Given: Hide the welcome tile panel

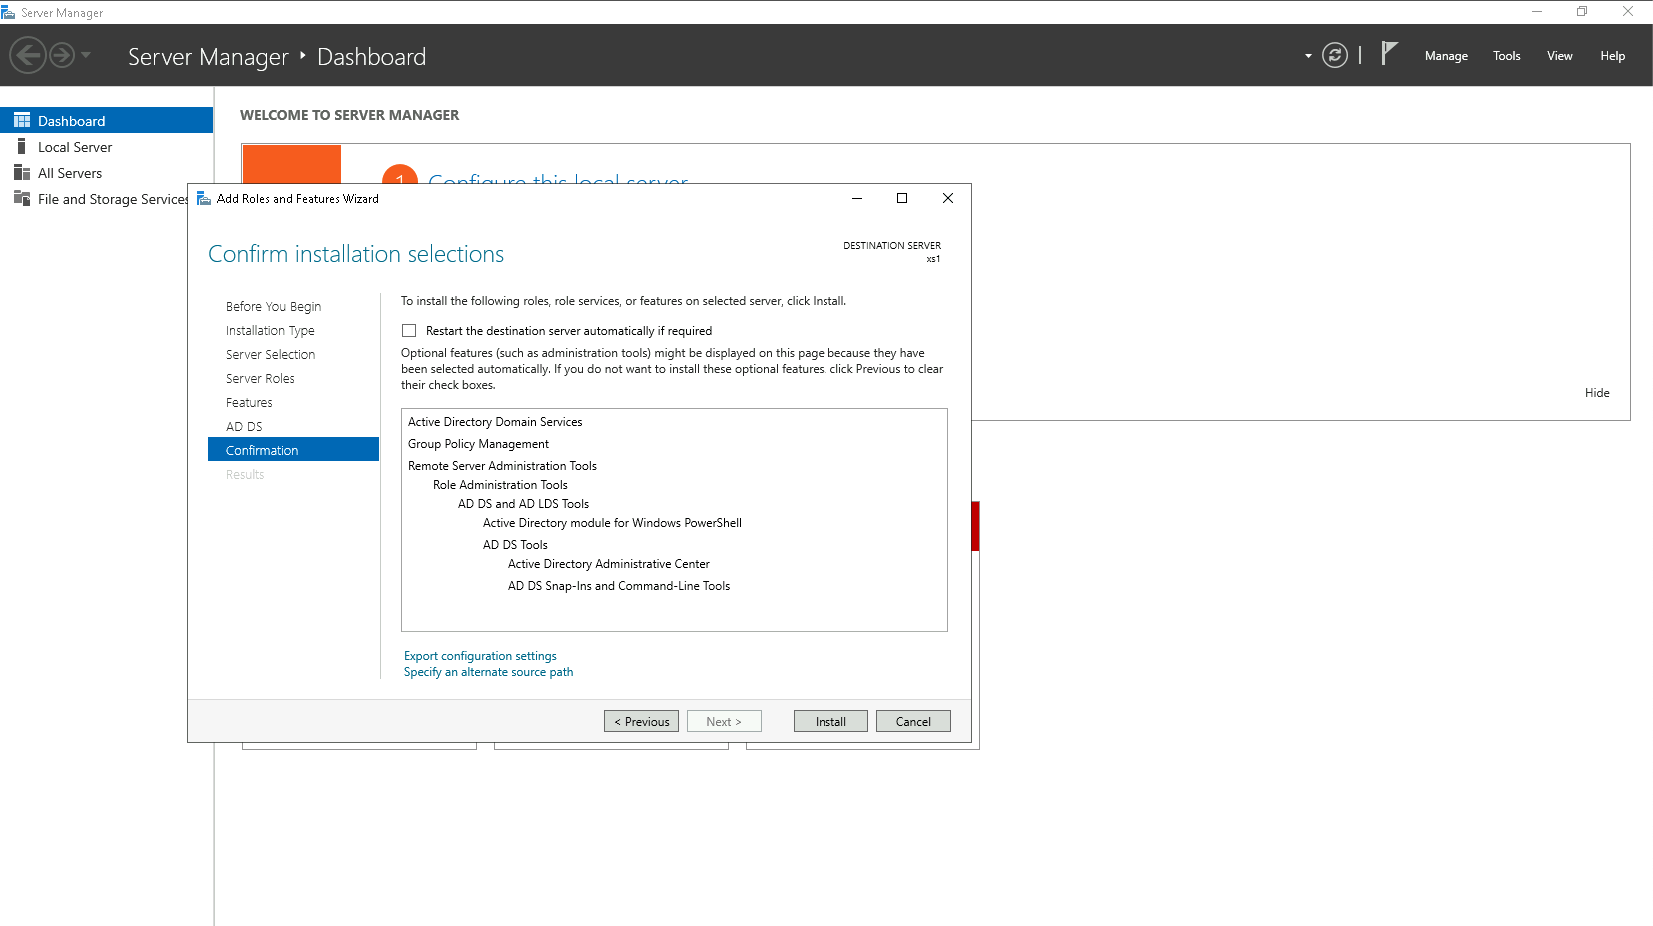Looking at the screenshot, I should (1596, 393).
